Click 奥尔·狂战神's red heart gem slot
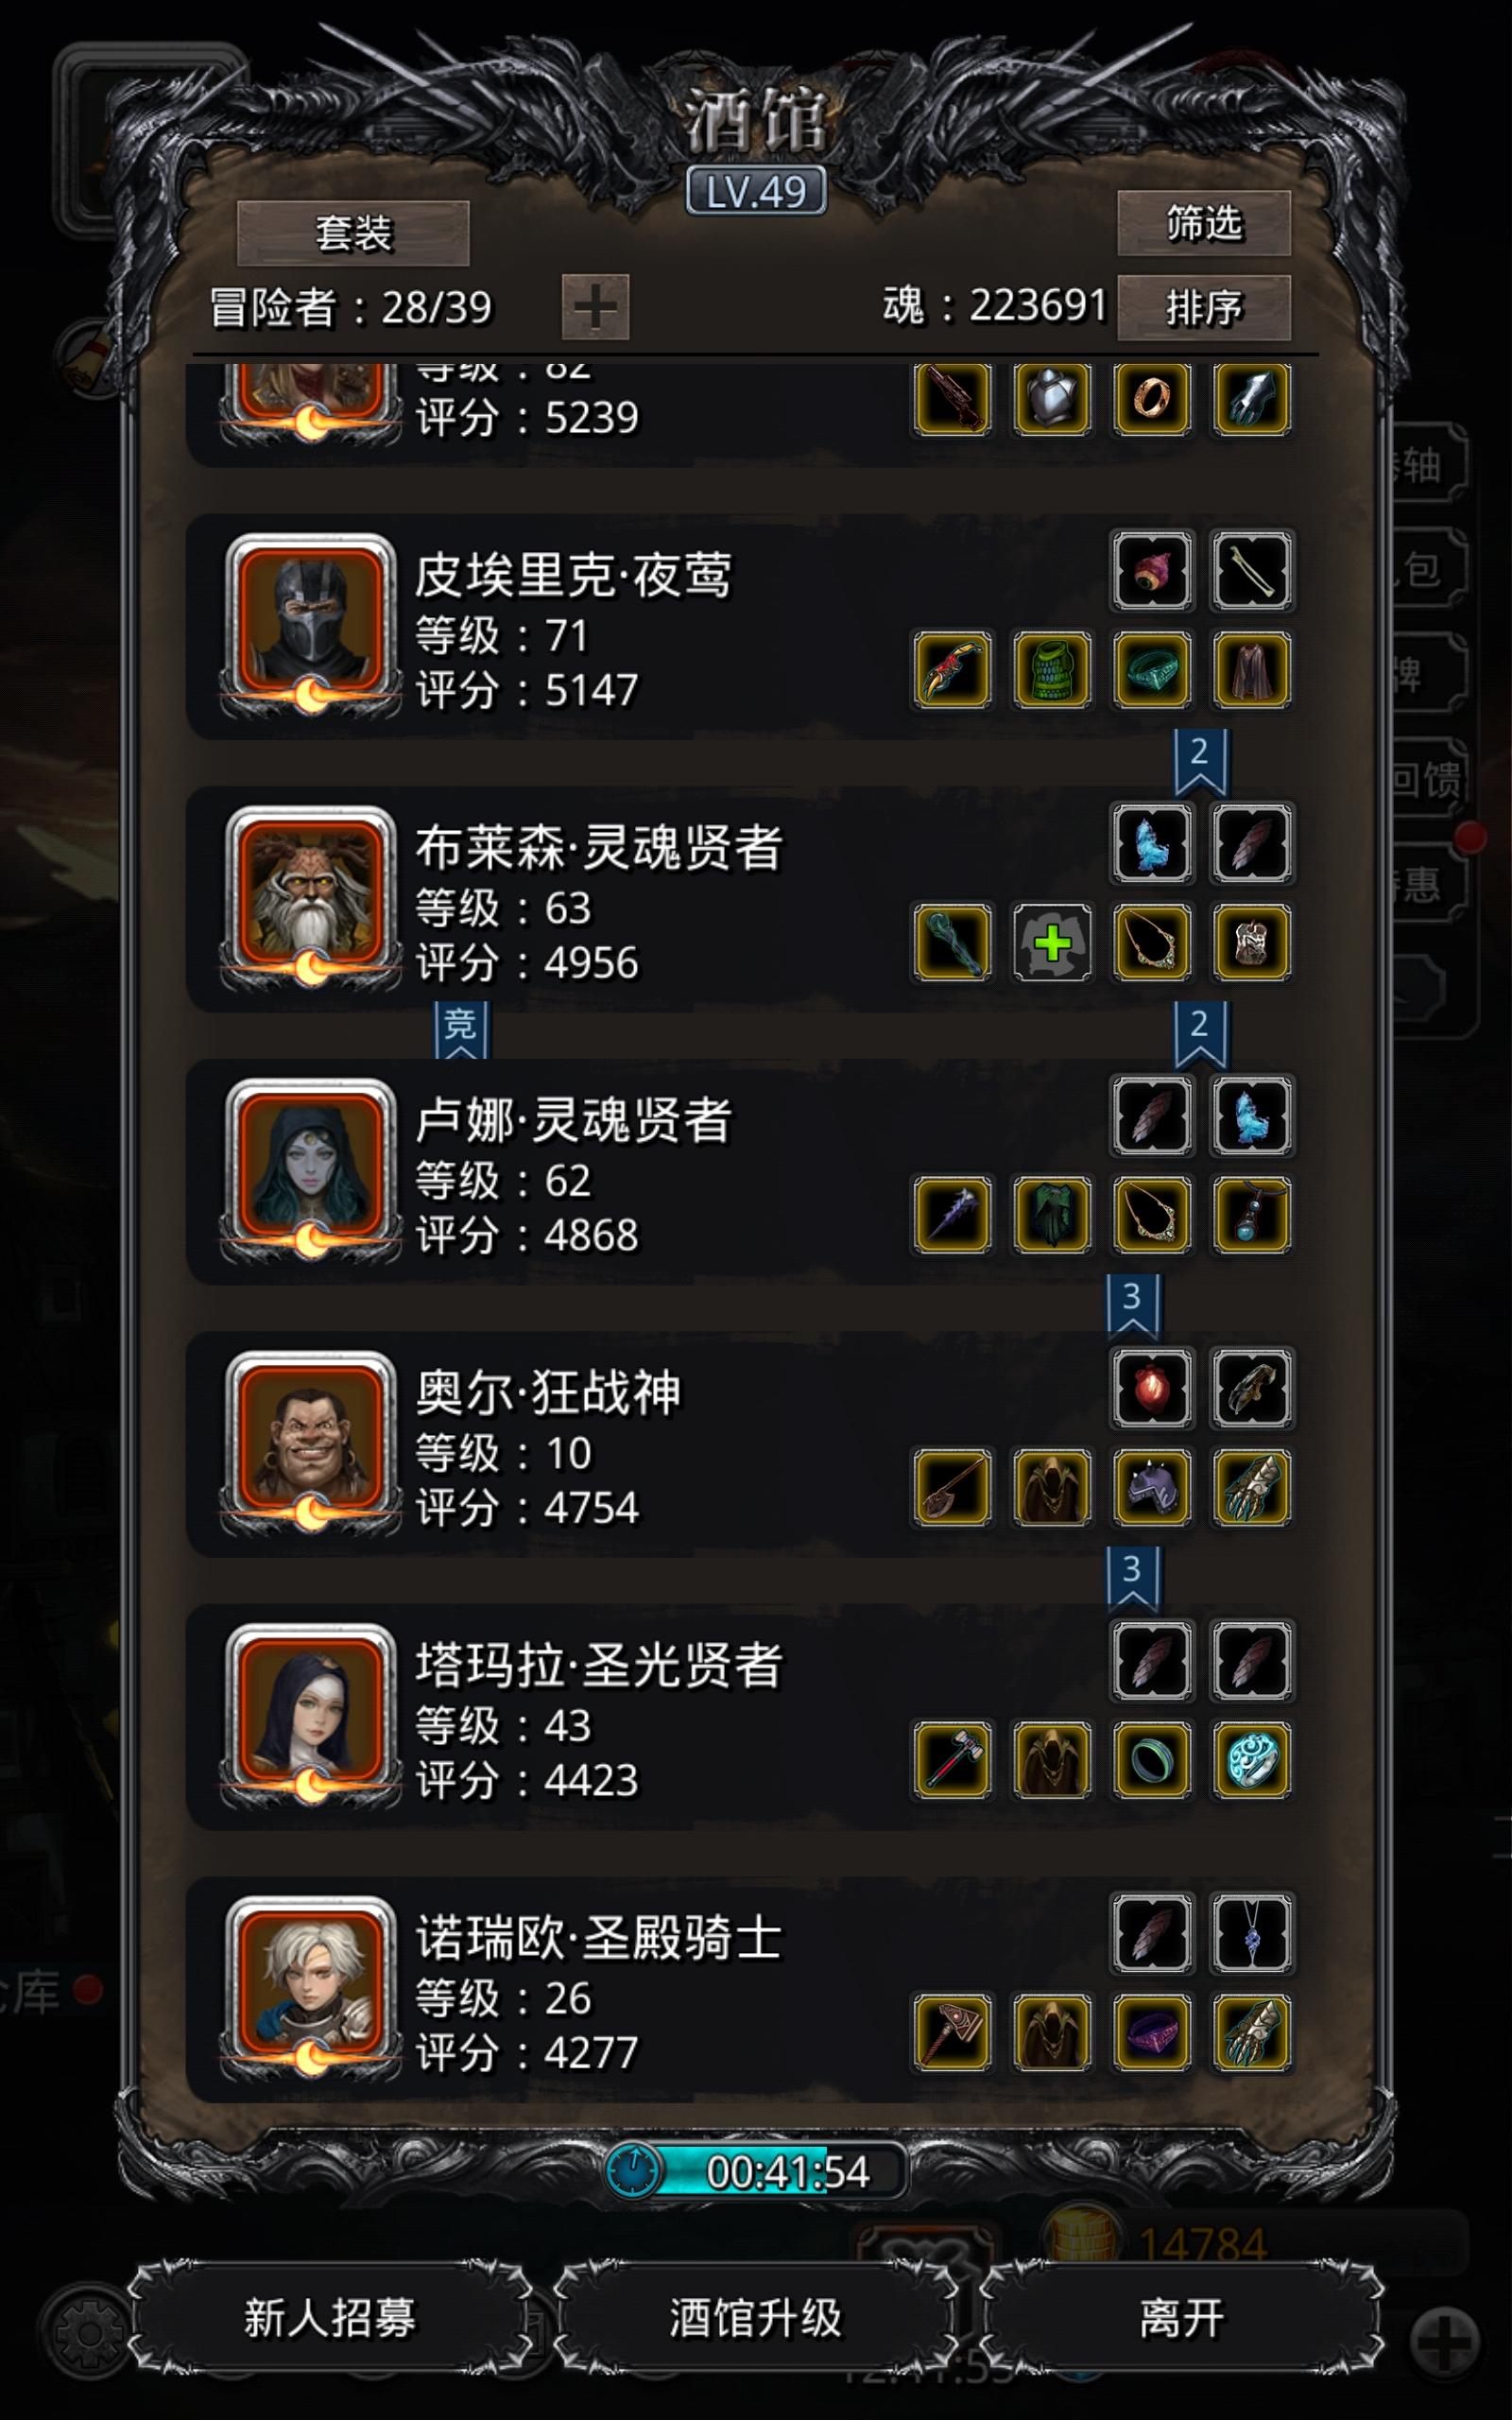This screenshot has height=2420, width=1512. (x=1152, y=1388)
